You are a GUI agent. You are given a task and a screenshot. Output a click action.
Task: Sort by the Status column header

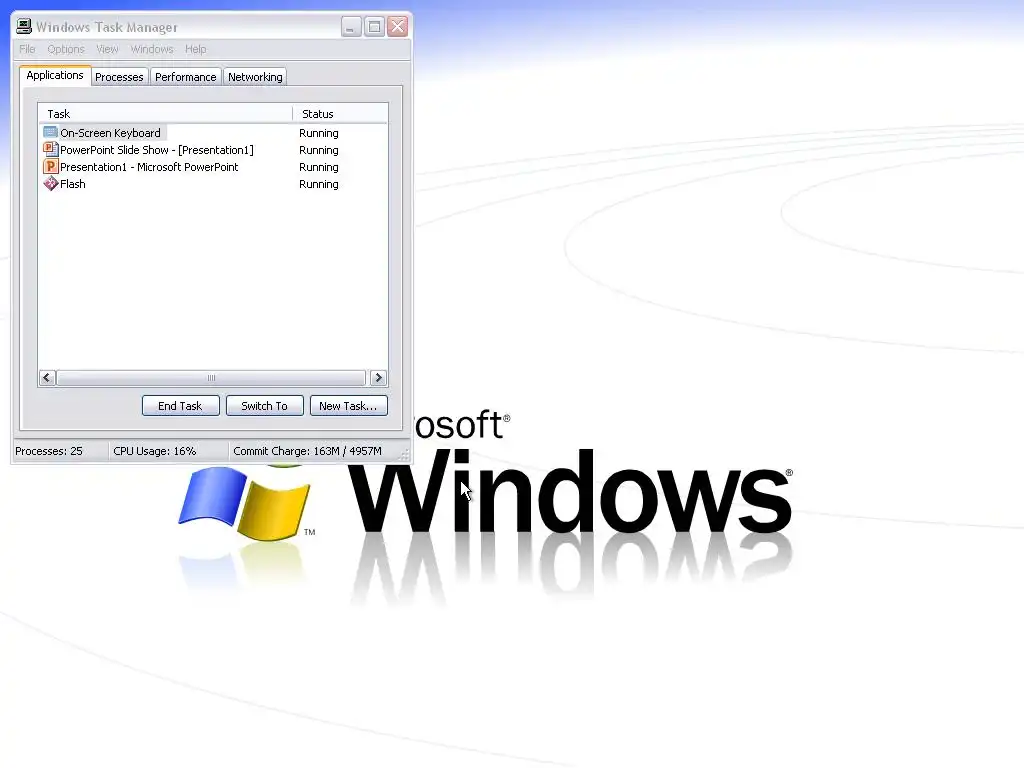click(x=340, y=114)
